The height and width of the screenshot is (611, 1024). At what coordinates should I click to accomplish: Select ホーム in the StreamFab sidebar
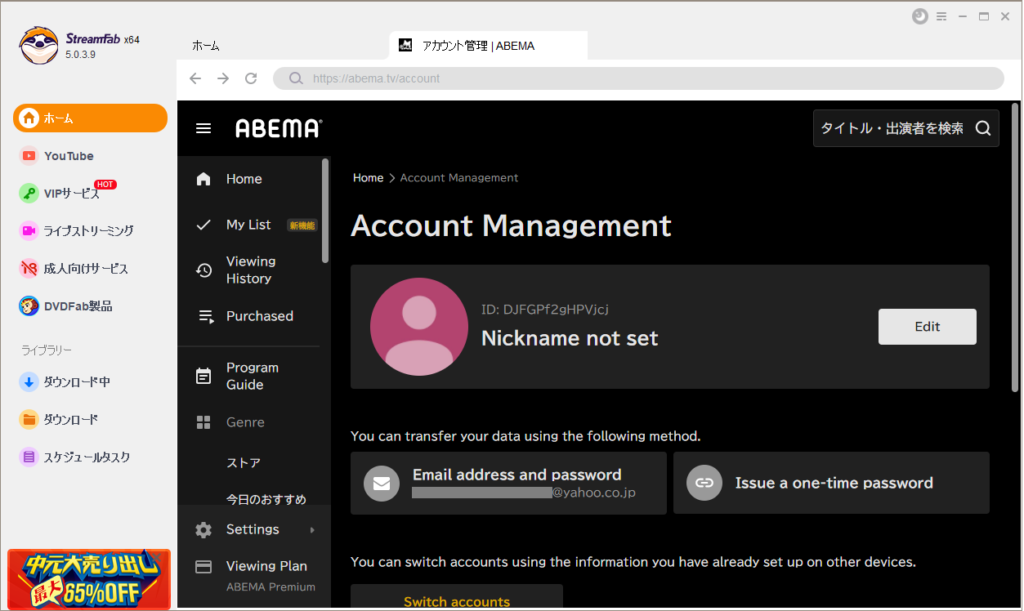[x=90, y=118]
